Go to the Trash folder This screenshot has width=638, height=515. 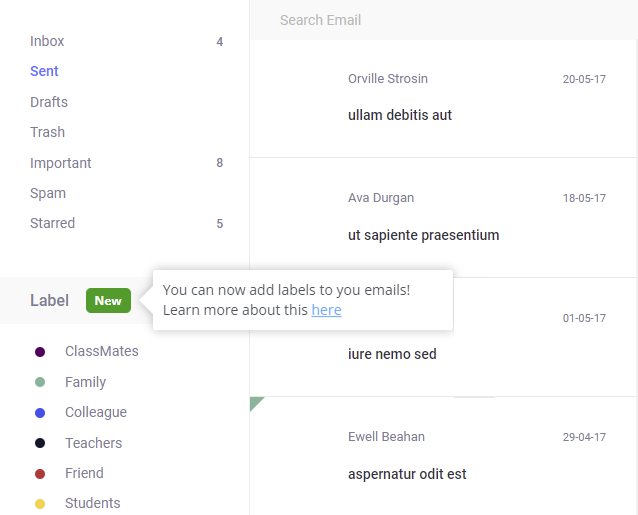47,132
